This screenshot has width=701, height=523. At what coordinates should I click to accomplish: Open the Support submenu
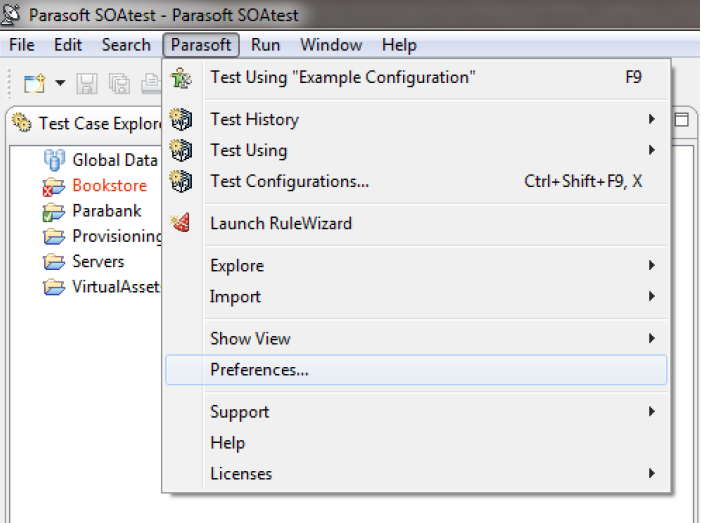416,412
